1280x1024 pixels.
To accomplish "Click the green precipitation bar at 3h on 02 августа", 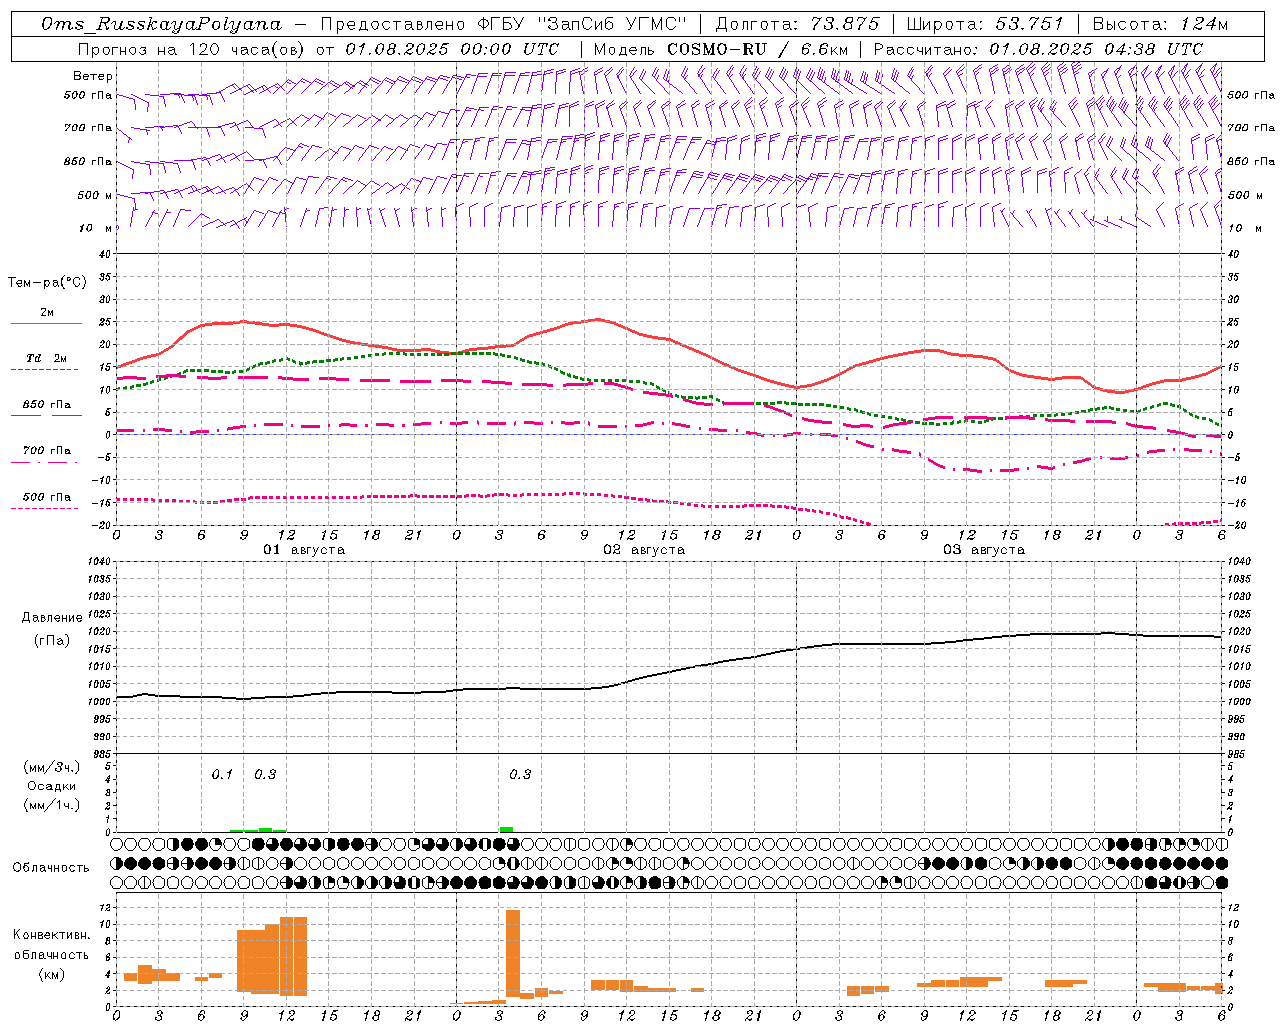I will 506,829.
